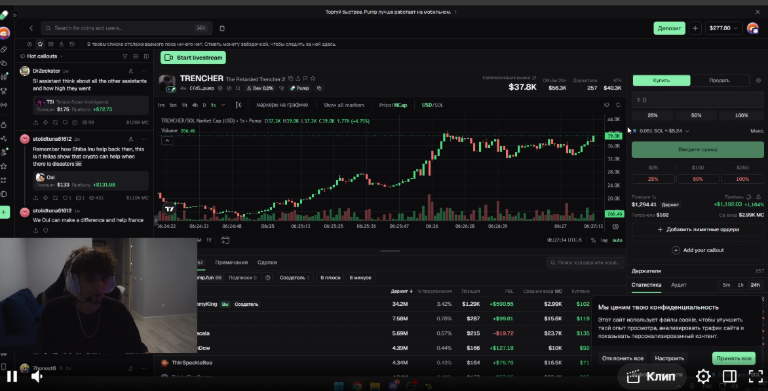Favorite TRENCHER with the star icon
Screen dimensions: 768x391
(312, 78)
